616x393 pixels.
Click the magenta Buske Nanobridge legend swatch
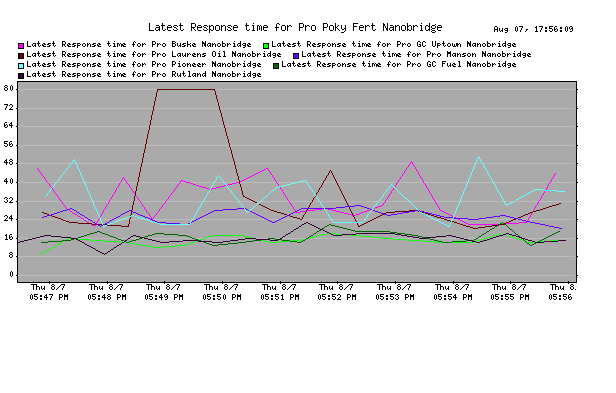21,46
